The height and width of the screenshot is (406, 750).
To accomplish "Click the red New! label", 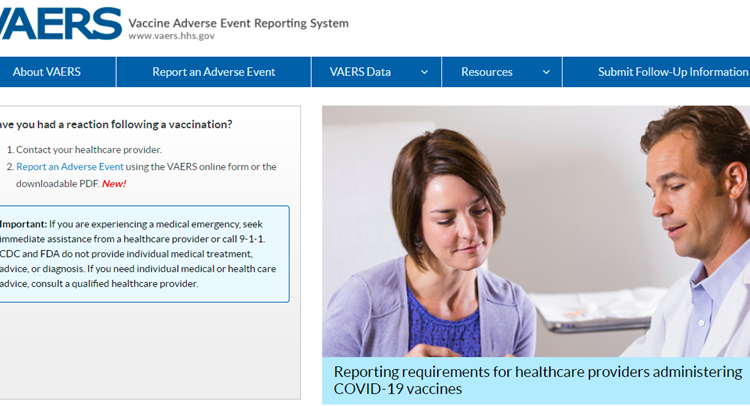I will [x=114, y=184].
